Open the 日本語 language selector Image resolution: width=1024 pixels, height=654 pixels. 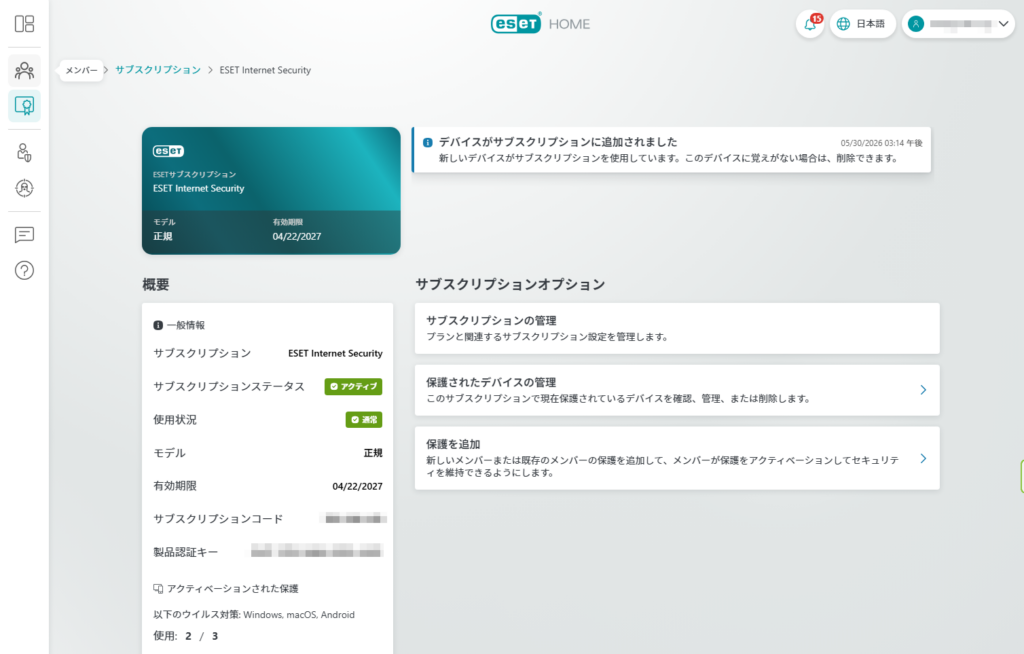(862, 24)
